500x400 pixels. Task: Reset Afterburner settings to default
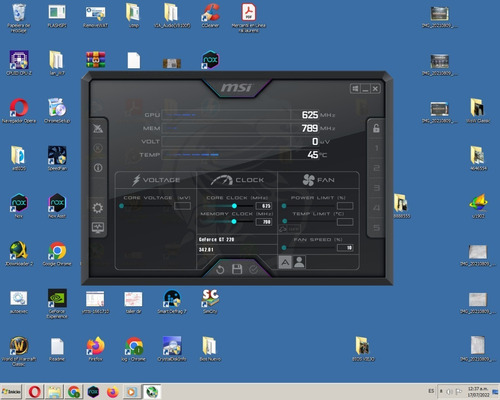pos(220,269)
